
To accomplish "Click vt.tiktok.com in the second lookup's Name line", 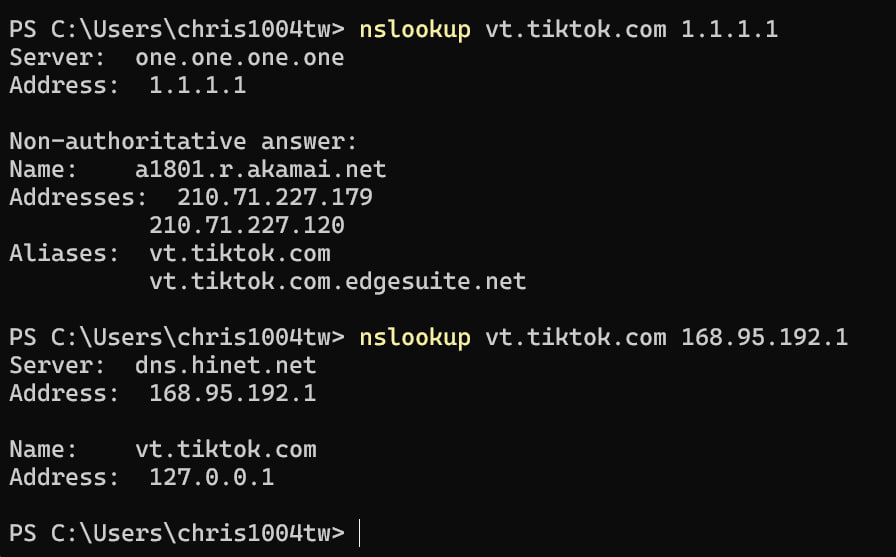I will coord(225,450).
